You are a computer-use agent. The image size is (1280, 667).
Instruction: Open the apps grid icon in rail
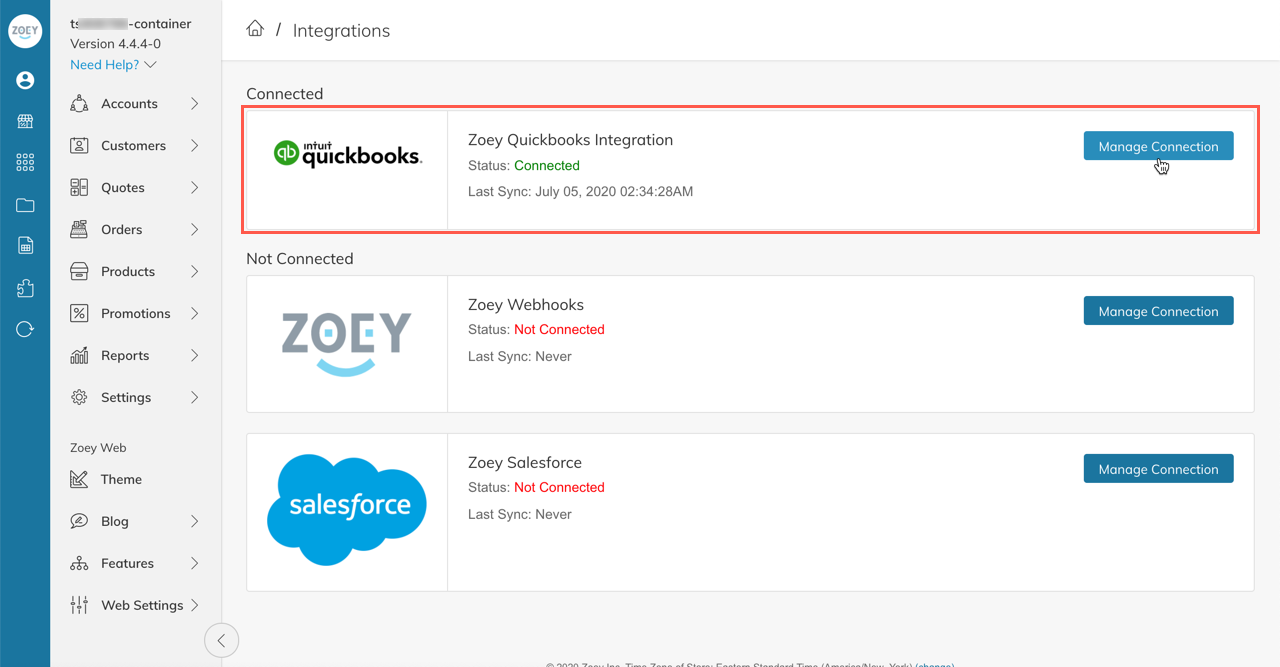click(x=25, y=163)
